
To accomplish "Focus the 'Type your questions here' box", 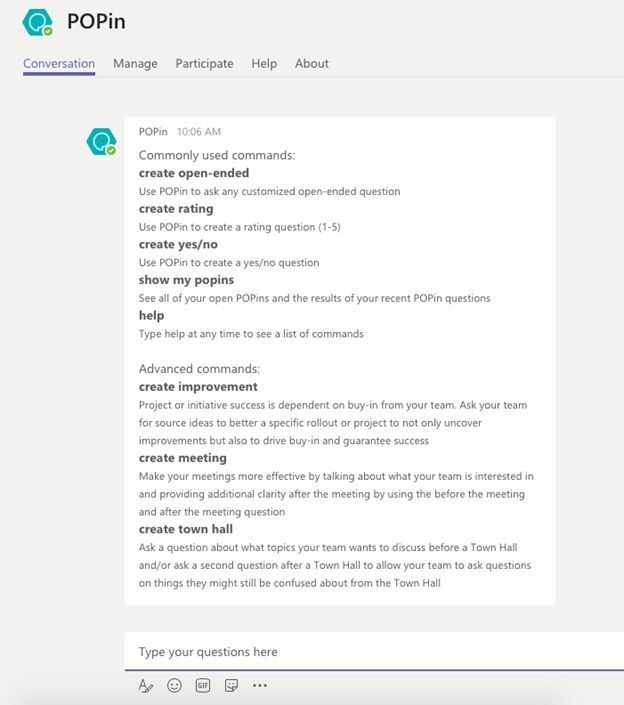I will tap(370, 652).
